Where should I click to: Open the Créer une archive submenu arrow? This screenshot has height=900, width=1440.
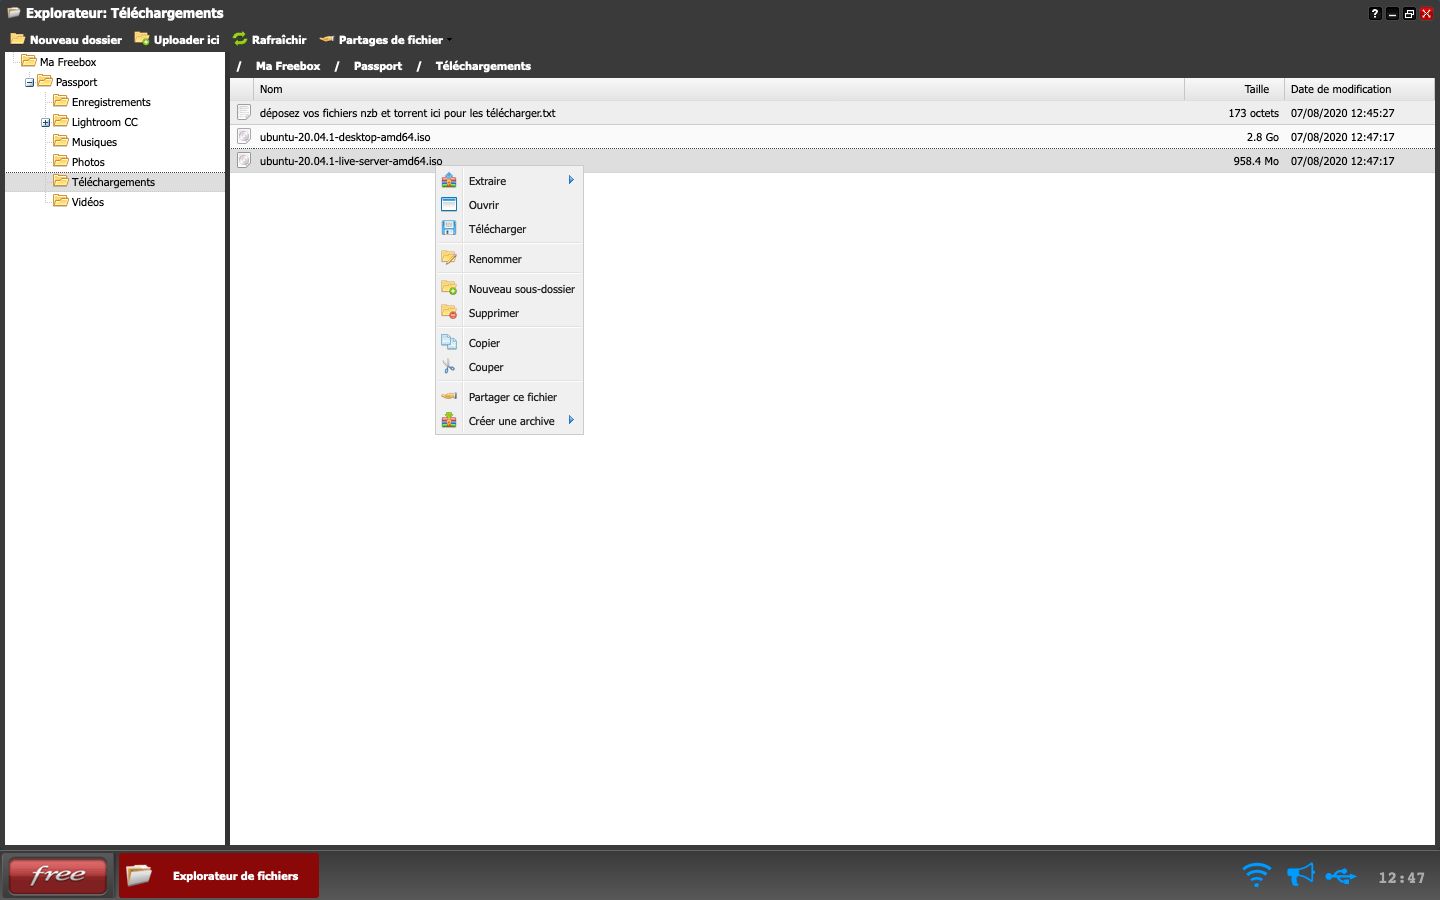click(571, 420)
